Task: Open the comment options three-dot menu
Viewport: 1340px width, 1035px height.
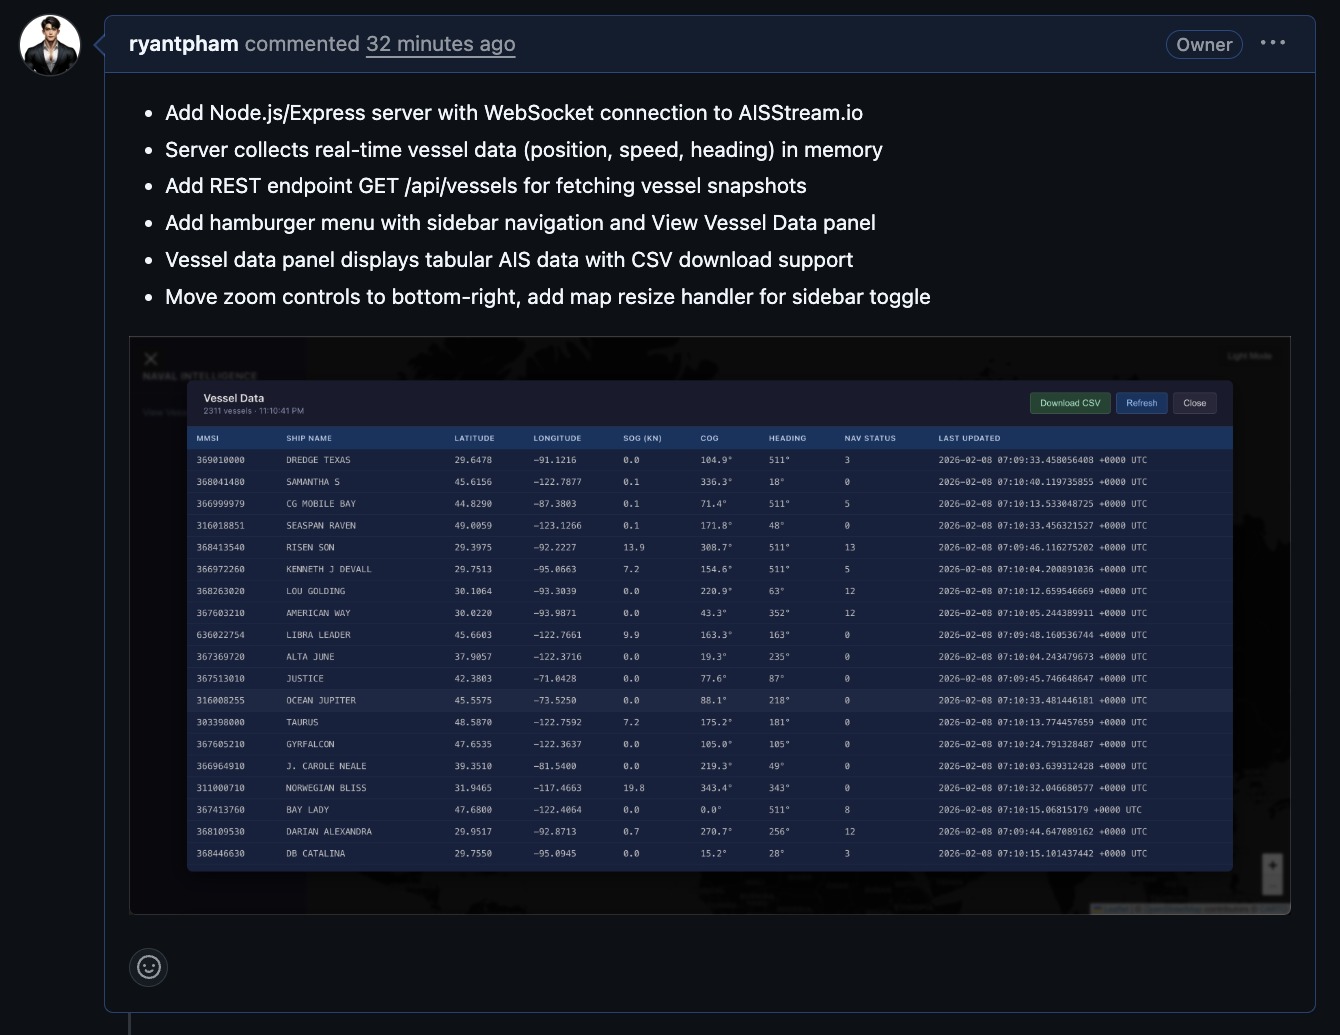Action: (1273, 43)
